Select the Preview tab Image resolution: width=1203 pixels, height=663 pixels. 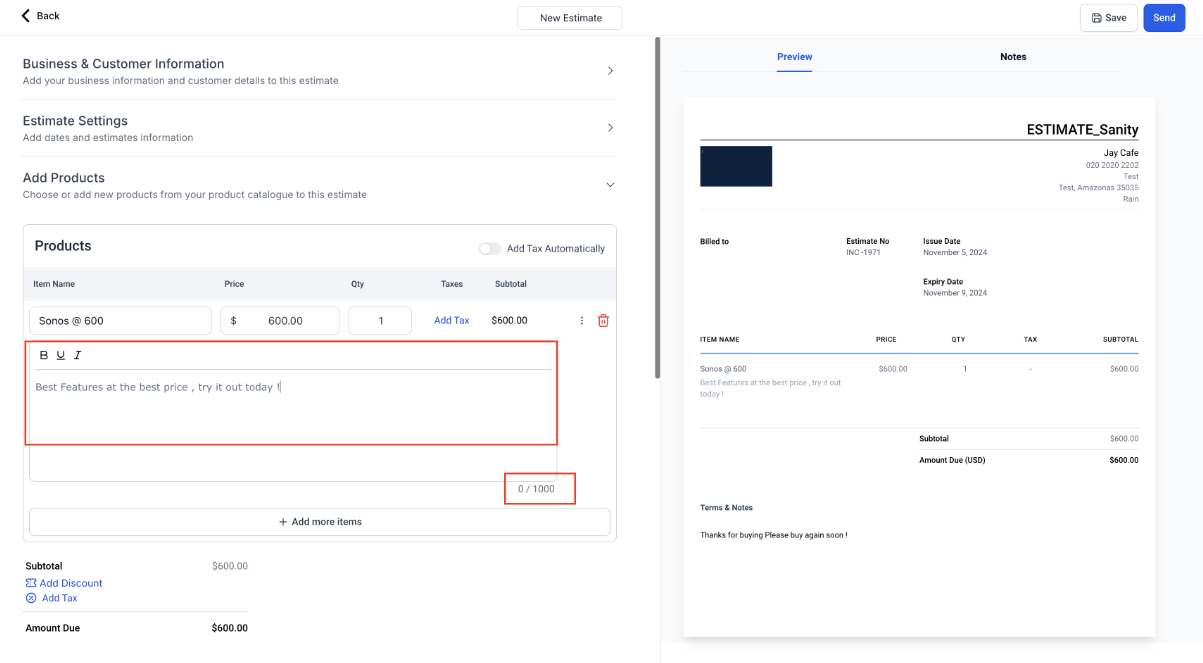point(794,57)
